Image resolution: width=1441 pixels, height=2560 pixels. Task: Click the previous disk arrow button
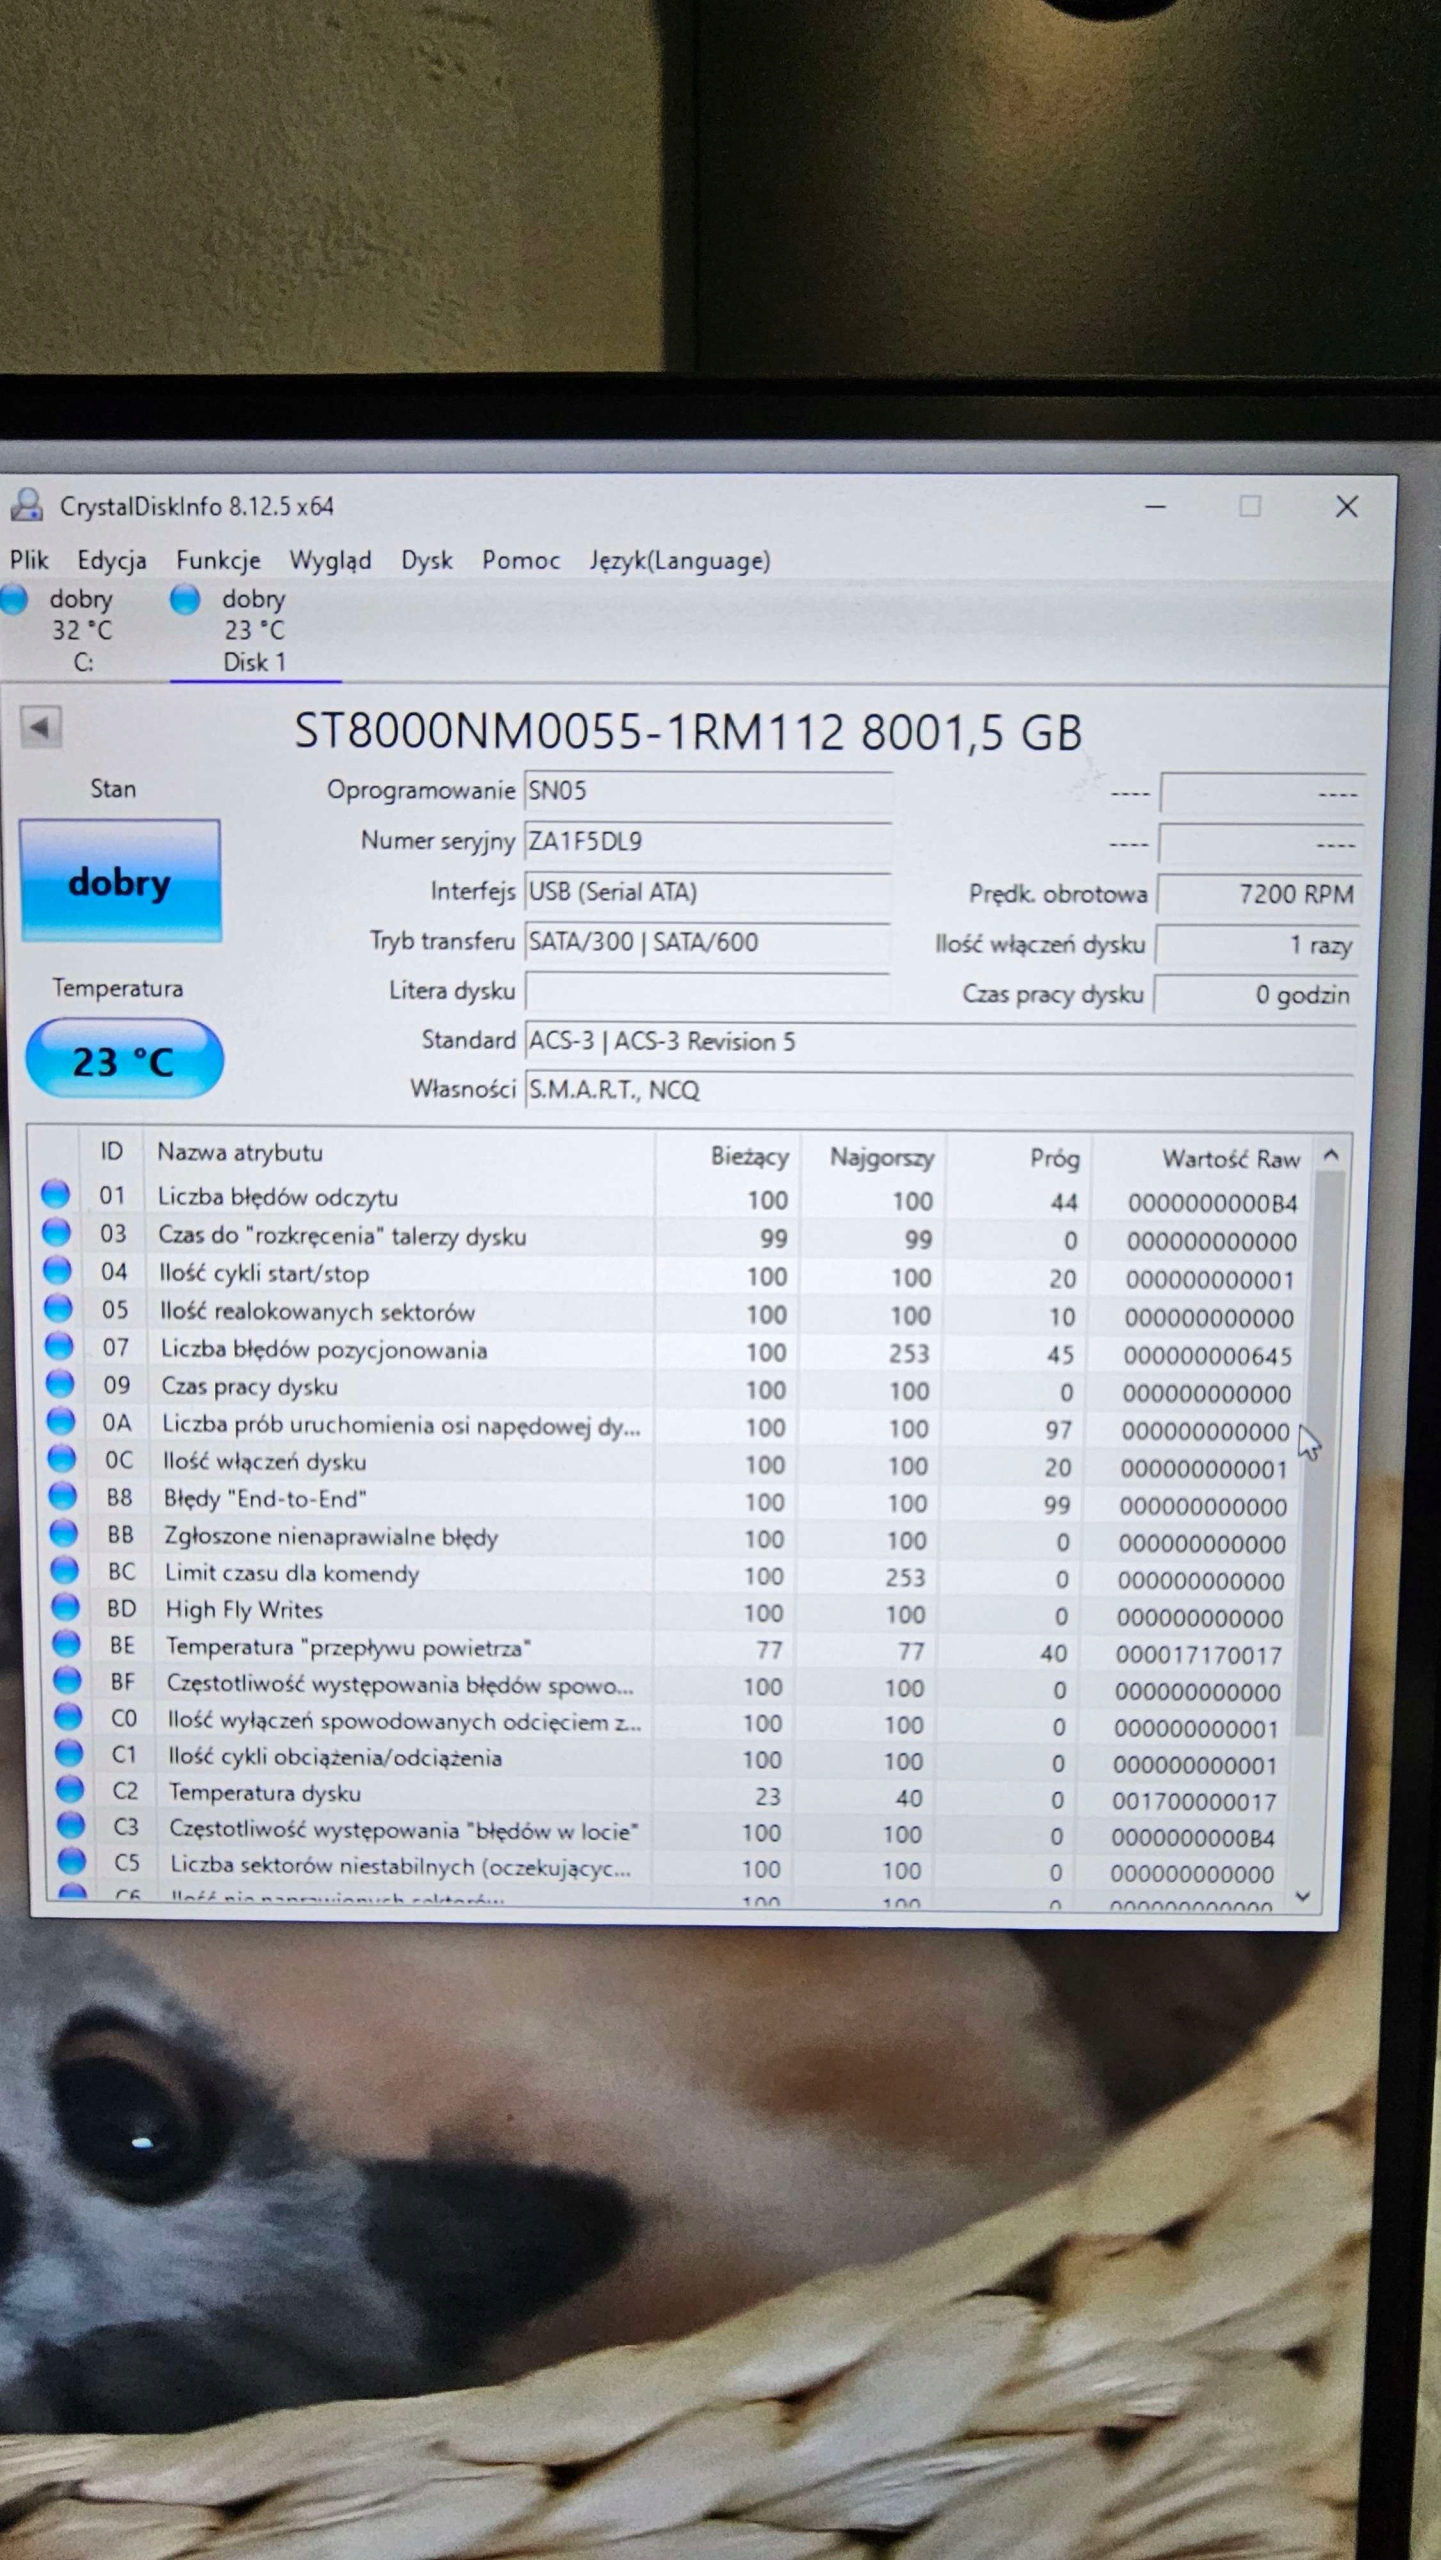(41, 726)
